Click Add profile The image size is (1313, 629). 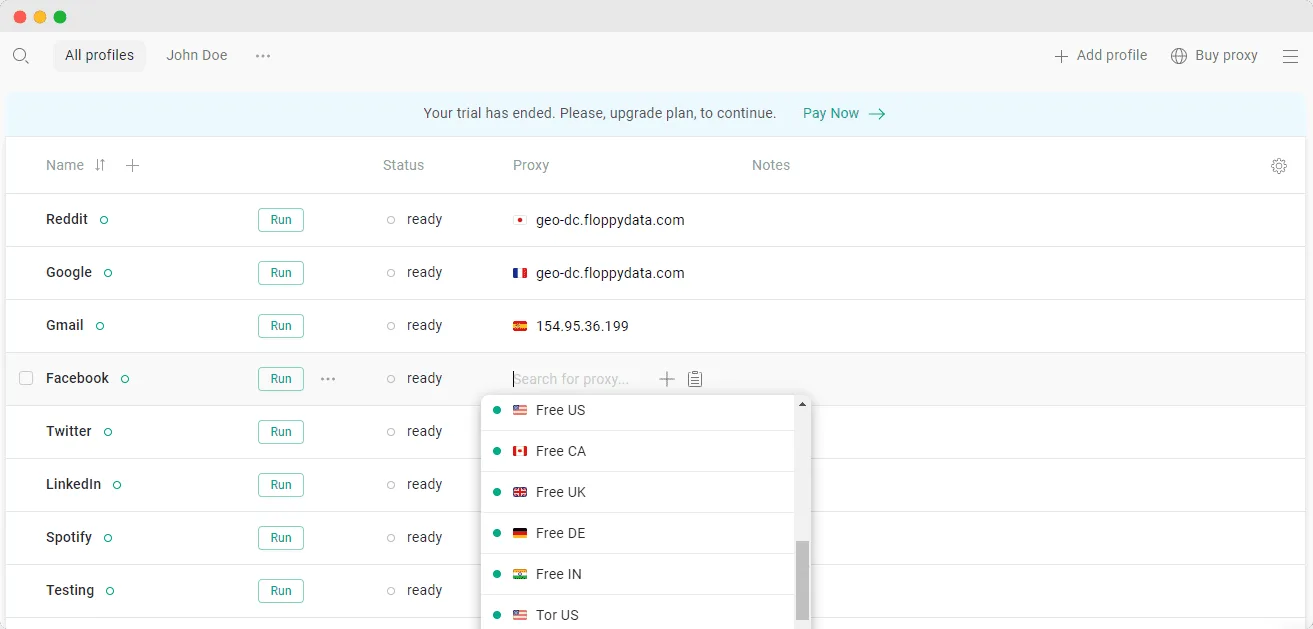click(1101, 56)
